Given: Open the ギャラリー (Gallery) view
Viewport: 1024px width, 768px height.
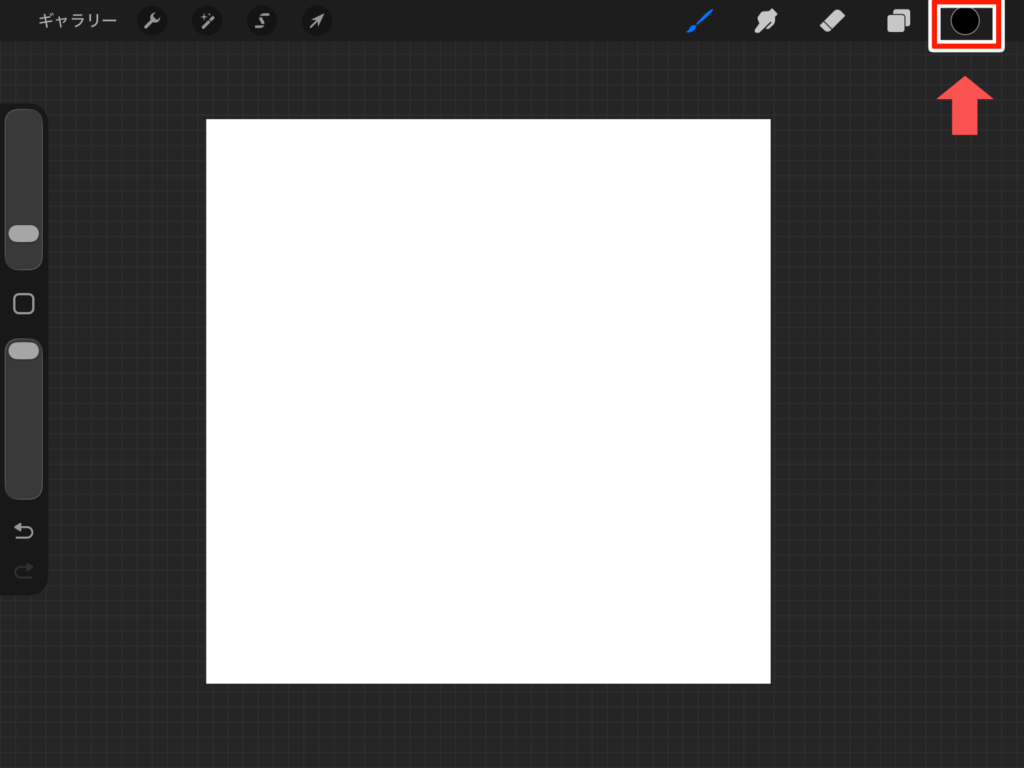Looking at the screenshot, I should (77, 21).
